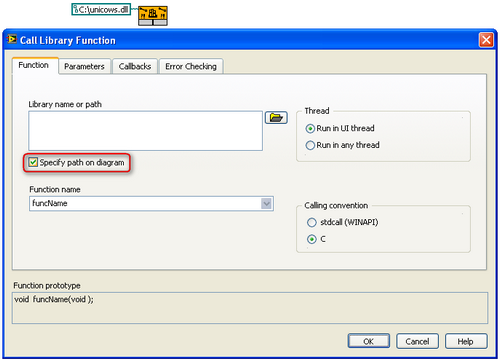
Task: Open the folder browse icon
Action: point(276,118)
